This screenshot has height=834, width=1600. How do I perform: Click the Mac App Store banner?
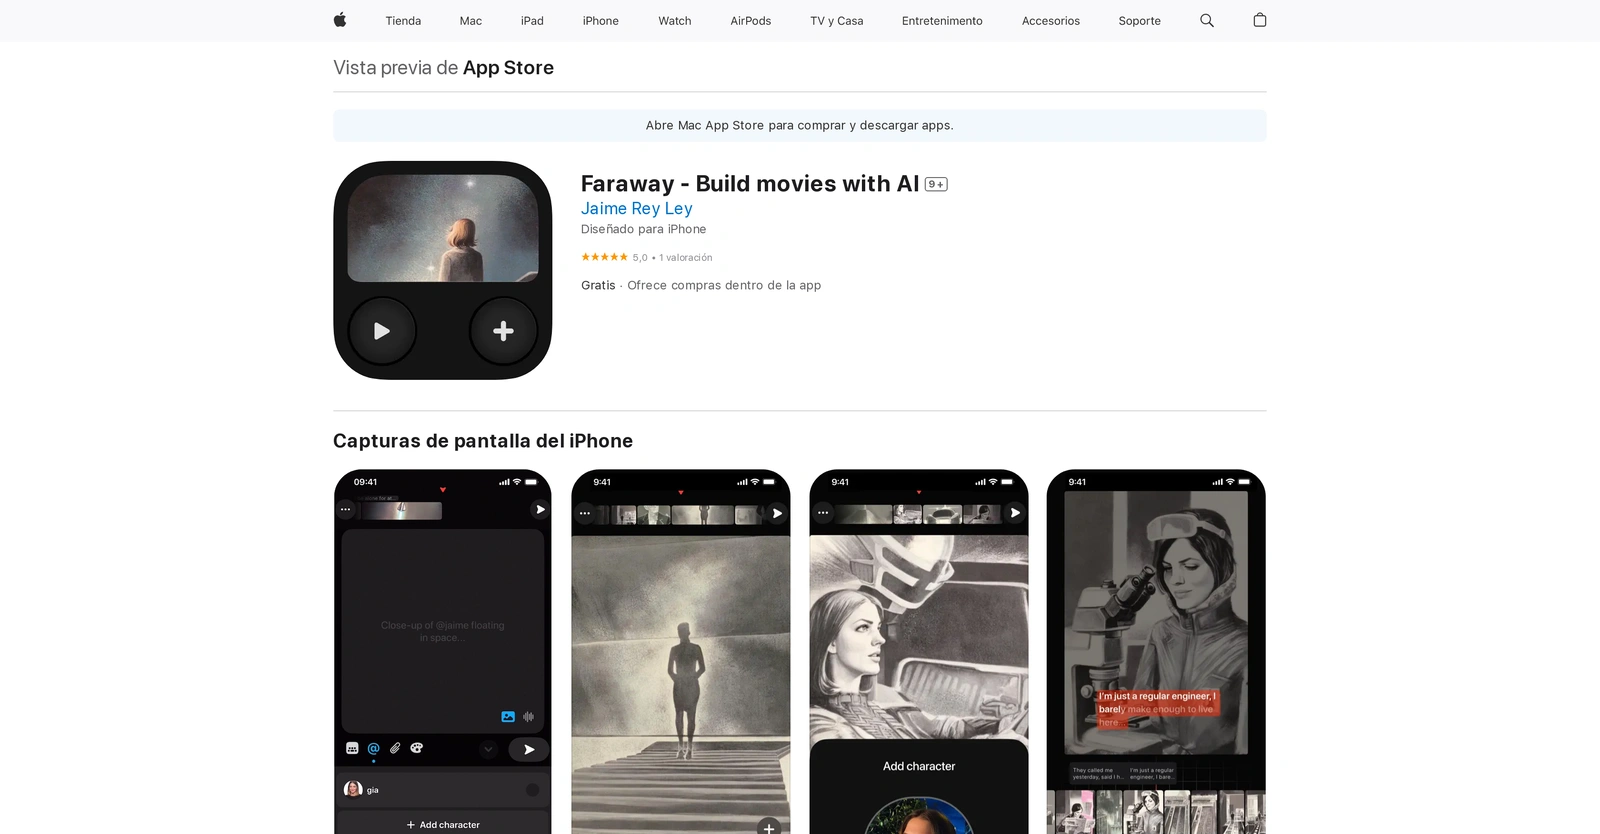[x=800, y=125]
